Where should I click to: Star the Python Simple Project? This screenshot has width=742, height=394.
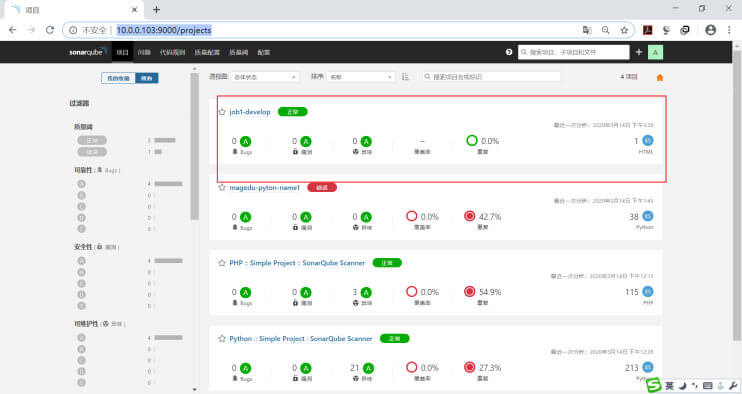pyautogui.click(x=222, y=339)
